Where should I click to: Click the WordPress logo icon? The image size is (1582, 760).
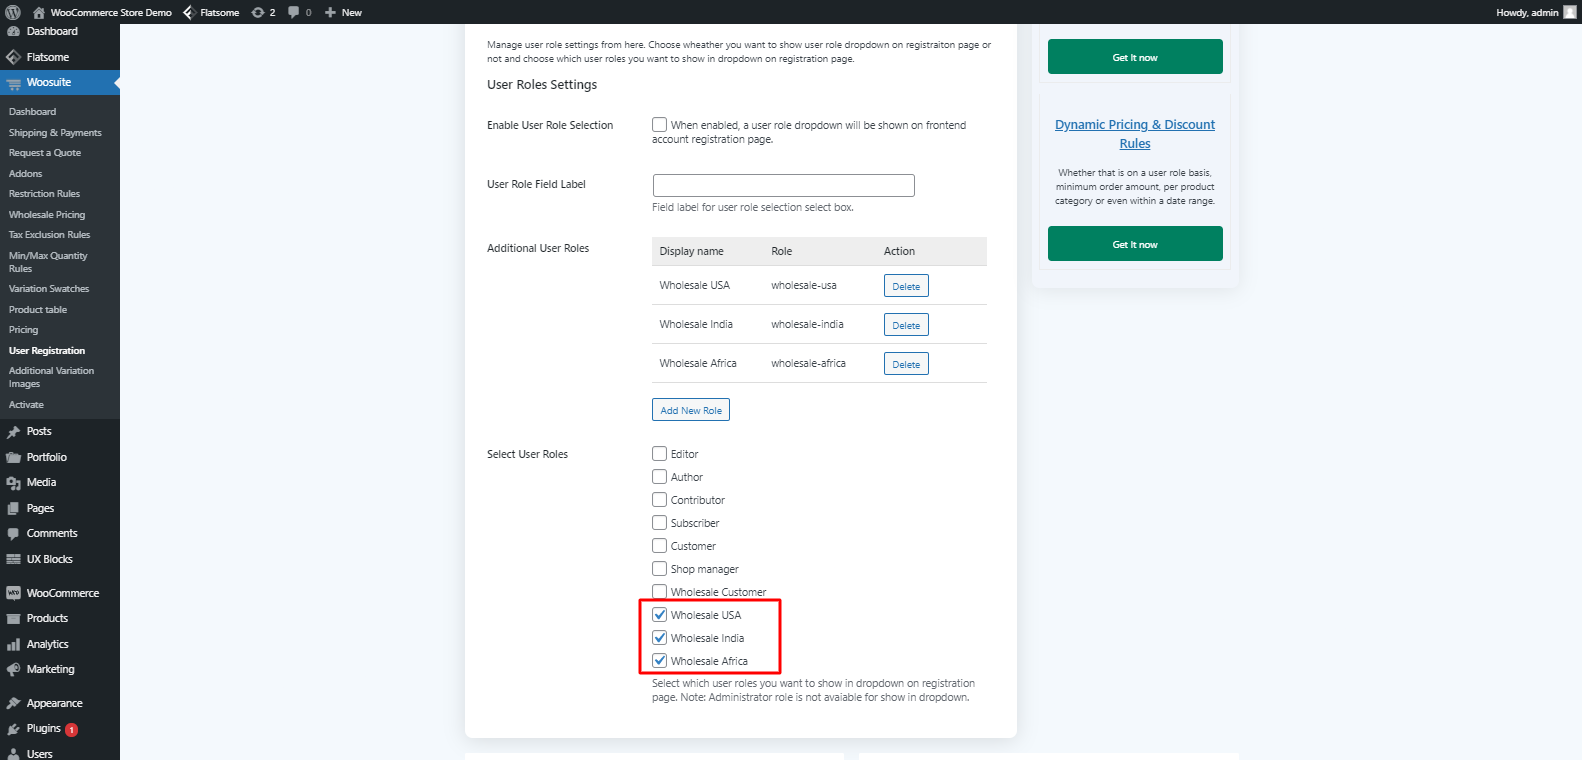click(x=13, y=12)
